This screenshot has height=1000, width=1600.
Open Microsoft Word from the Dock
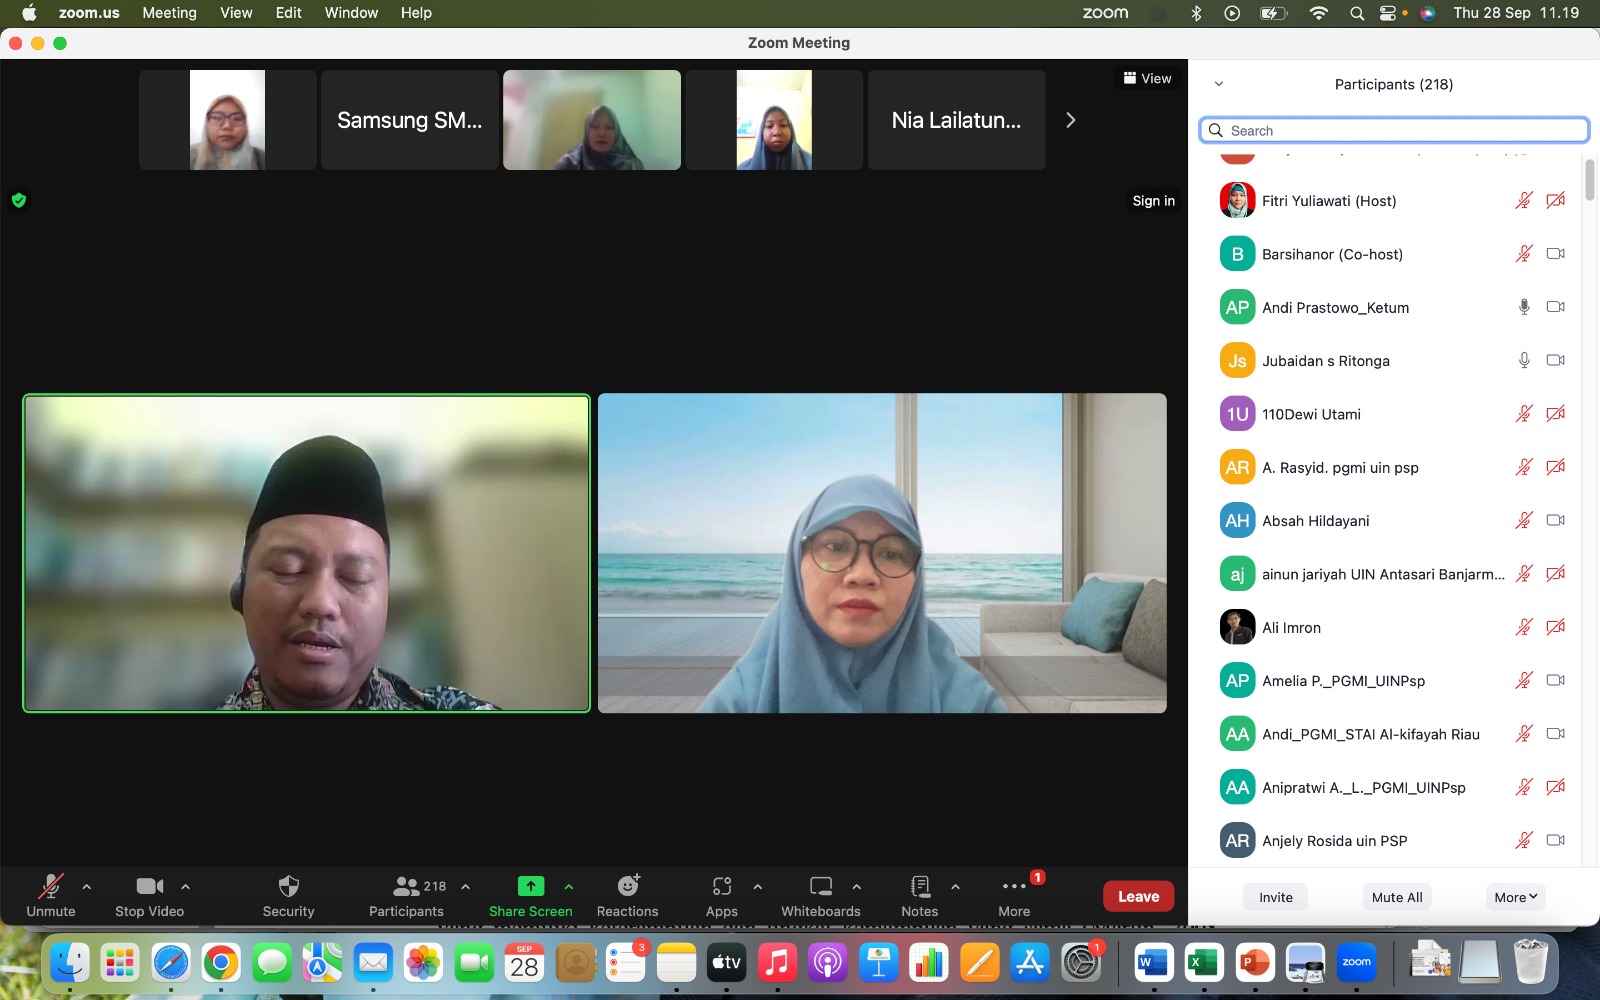click(x=1153, y=963)
